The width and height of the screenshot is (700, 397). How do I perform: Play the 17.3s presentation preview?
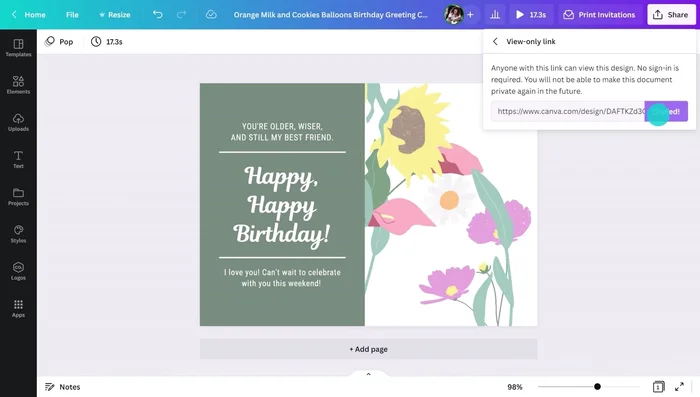[x=531, y=15]
